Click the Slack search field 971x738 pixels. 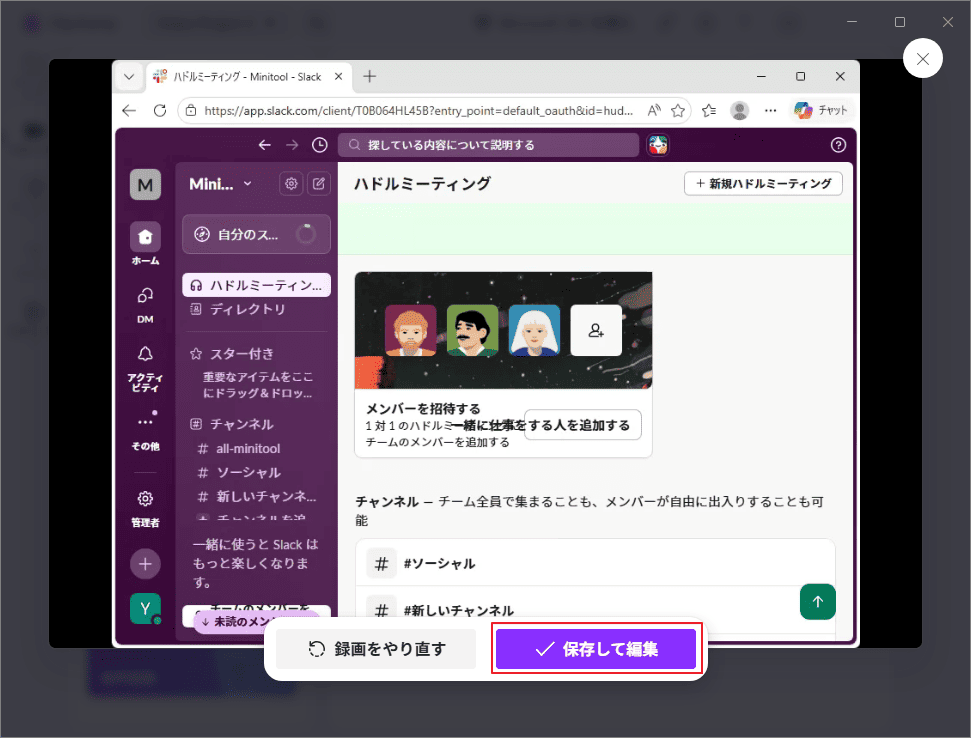click(x=489, y=145)
